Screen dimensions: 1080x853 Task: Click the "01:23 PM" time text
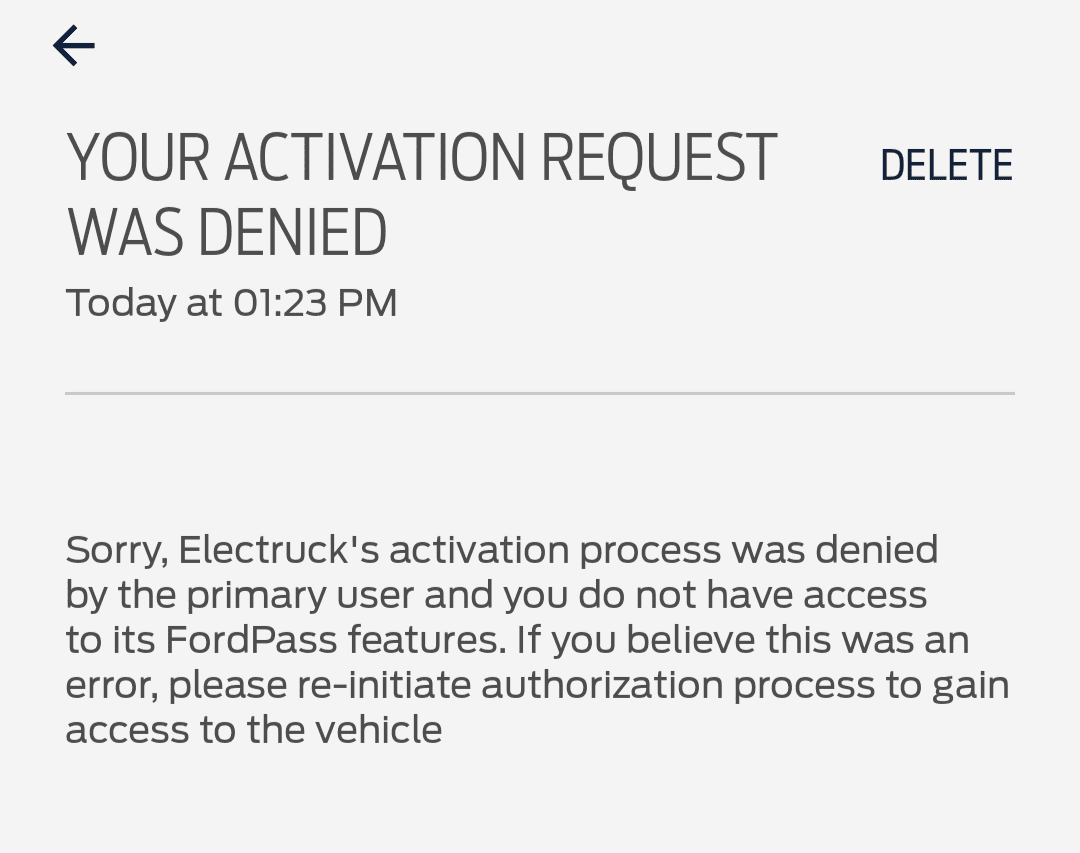pos(315,303)
